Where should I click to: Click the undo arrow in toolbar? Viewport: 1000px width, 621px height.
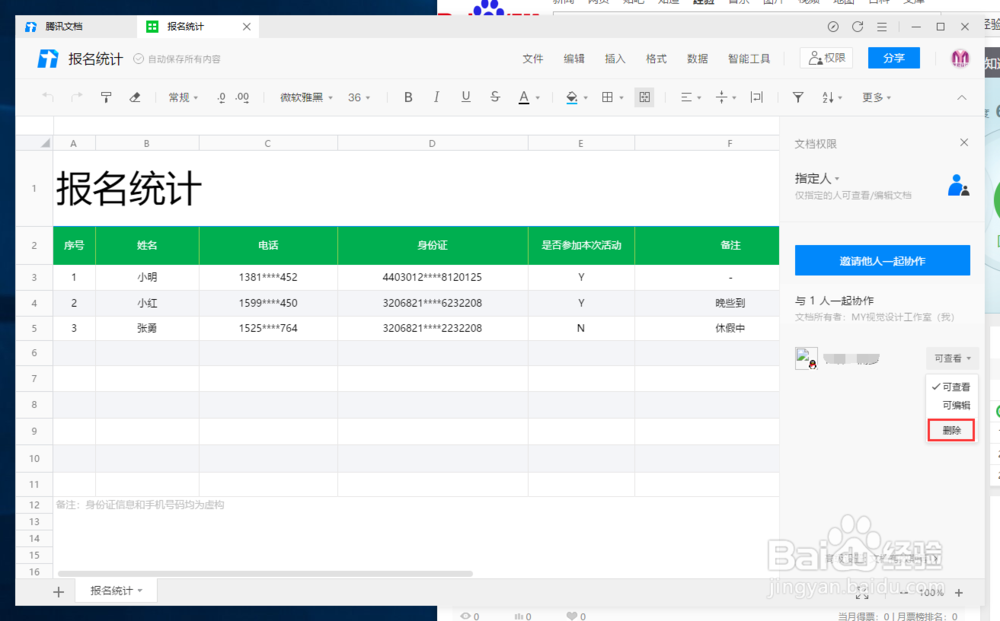tap(48, 97)
